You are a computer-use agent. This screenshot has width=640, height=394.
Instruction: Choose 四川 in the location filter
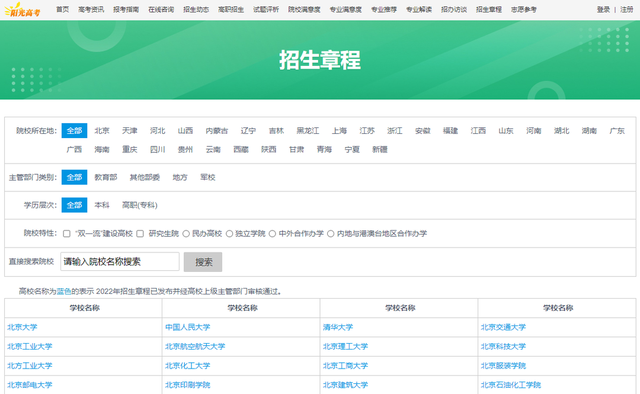pos(158,149)
